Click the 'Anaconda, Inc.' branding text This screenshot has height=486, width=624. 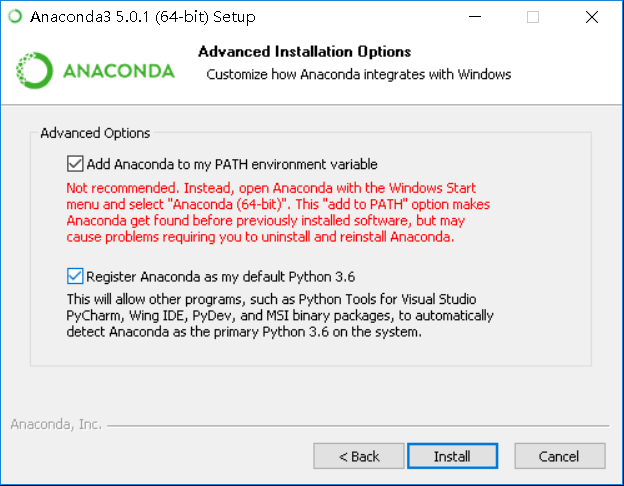point(56,424)
